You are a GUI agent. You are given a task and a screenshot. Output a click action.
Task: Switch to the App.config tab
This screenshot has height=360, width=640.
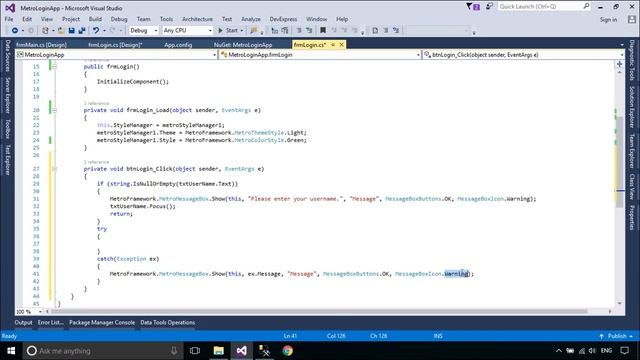[178, 45]
